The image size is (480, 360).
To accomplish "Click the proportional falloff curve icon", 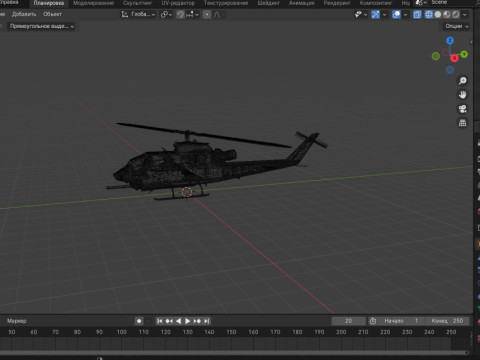I will point(217,15).
